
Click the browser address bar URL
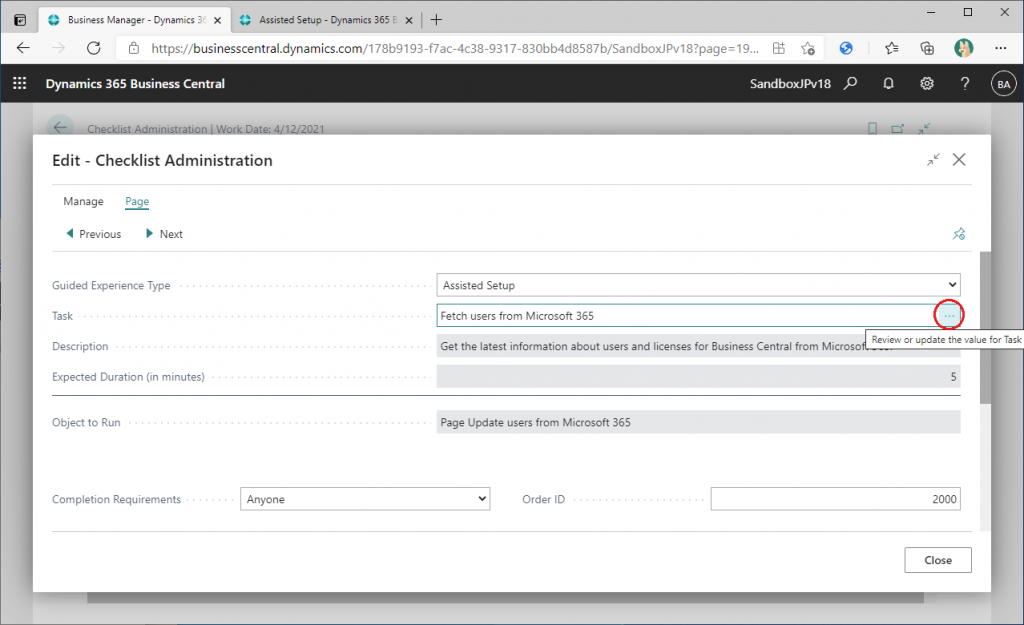[455, 48]
